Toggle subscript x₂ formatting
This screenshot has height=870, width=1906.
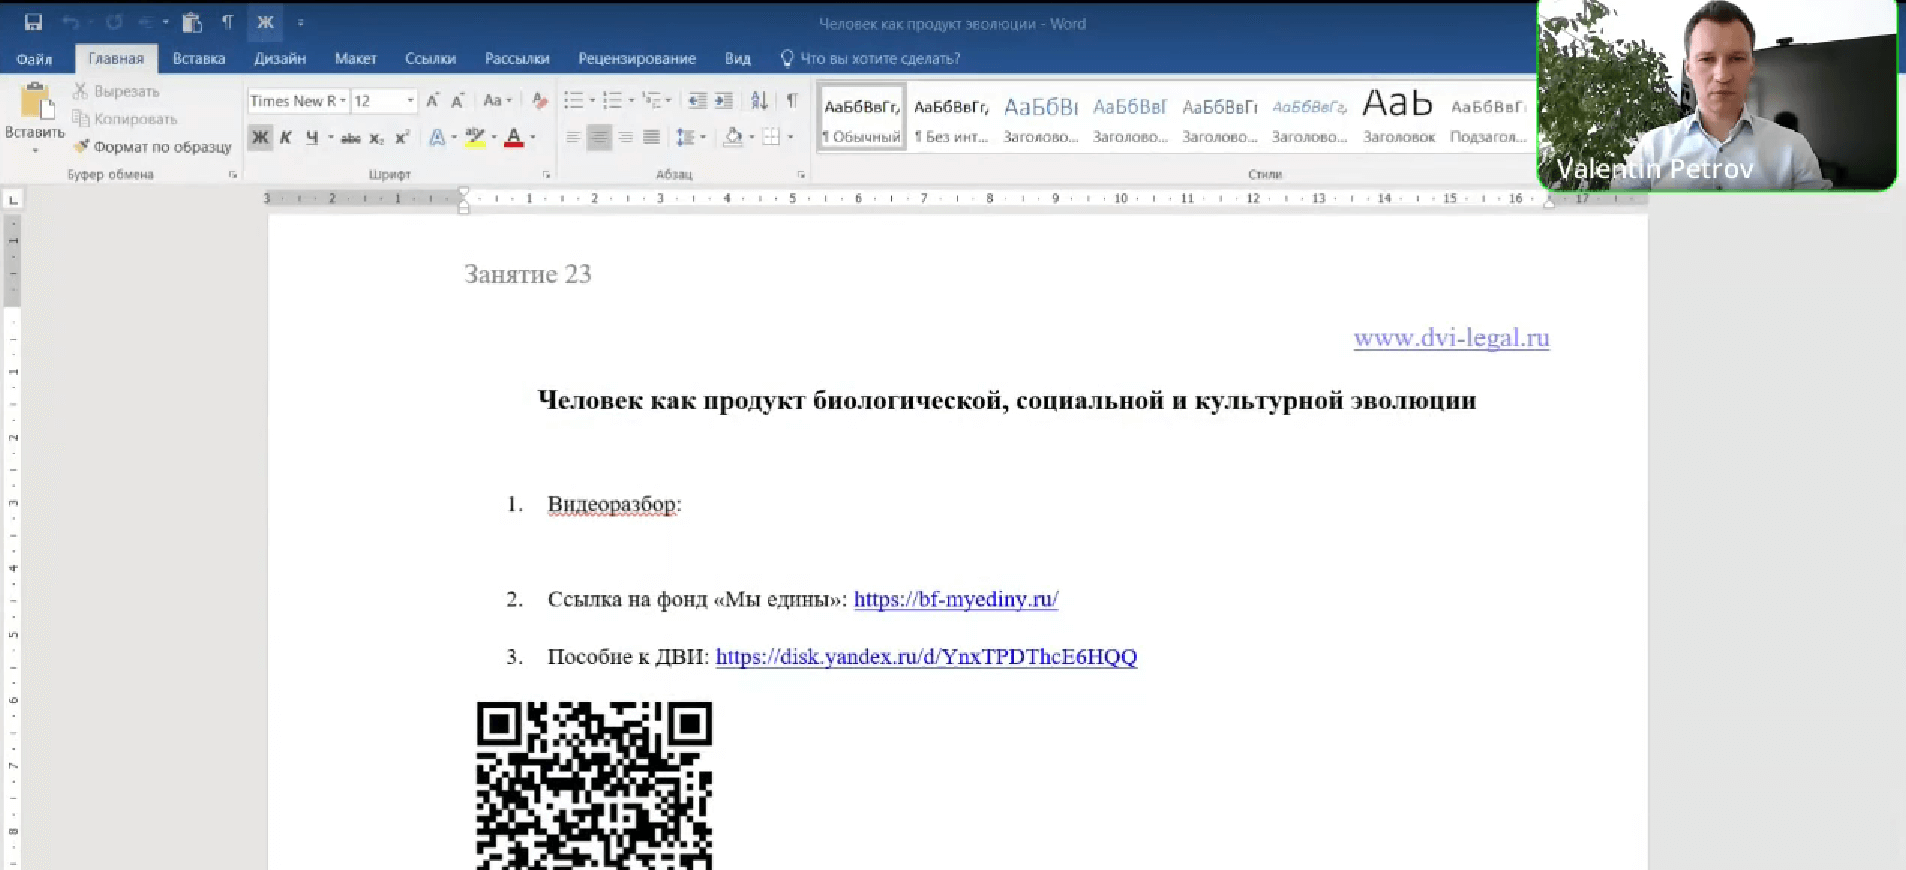pyautogui.click(x=376, y=138)
